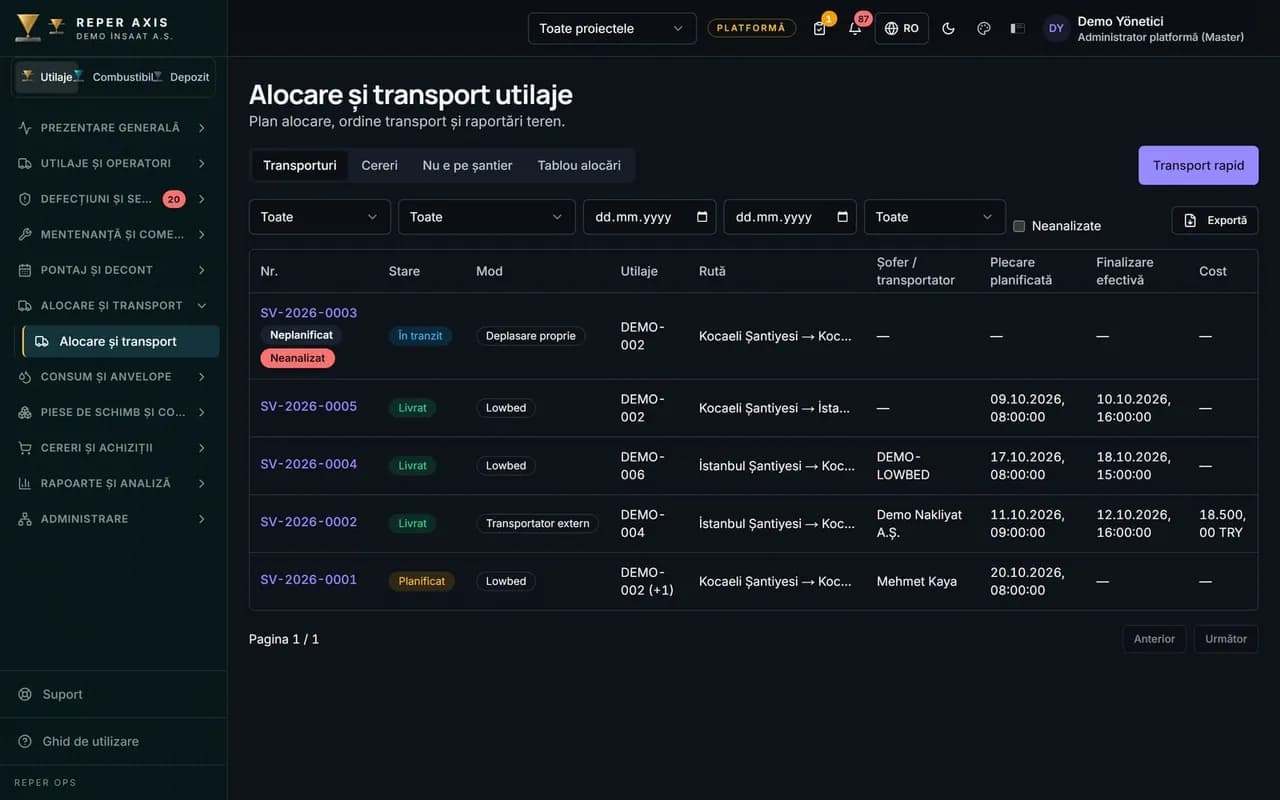Switch to the Combustibil module
This screenshot has width=1280, height=800.
[x=115, y=77]
